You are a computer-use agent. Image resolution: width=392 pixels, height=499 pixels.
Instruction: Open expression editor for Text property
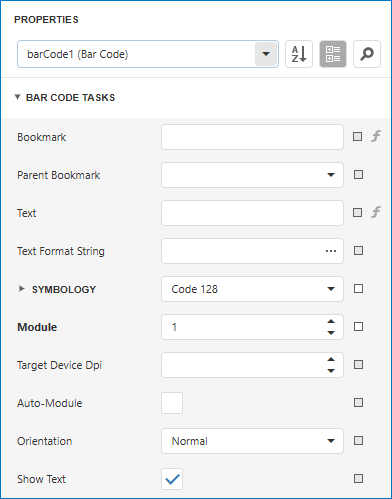point(376,212)
